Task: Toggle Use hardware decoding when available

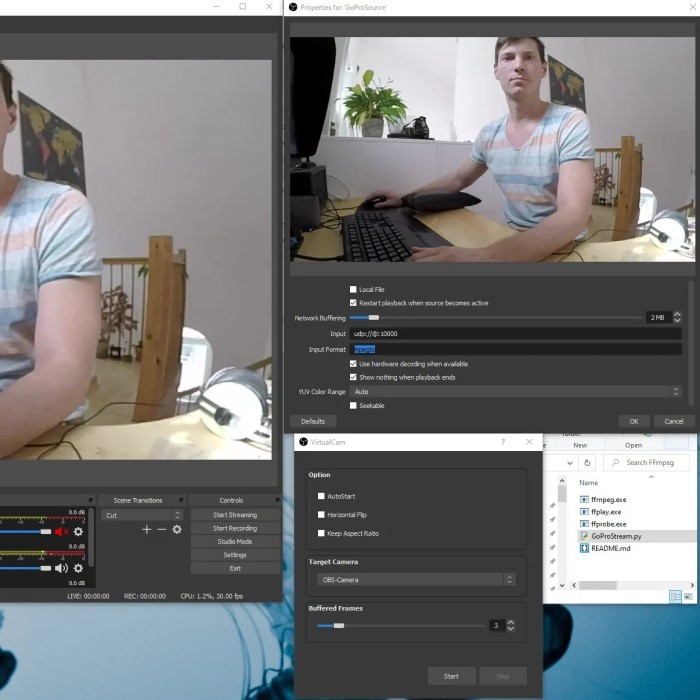Action: coord(353,364)
